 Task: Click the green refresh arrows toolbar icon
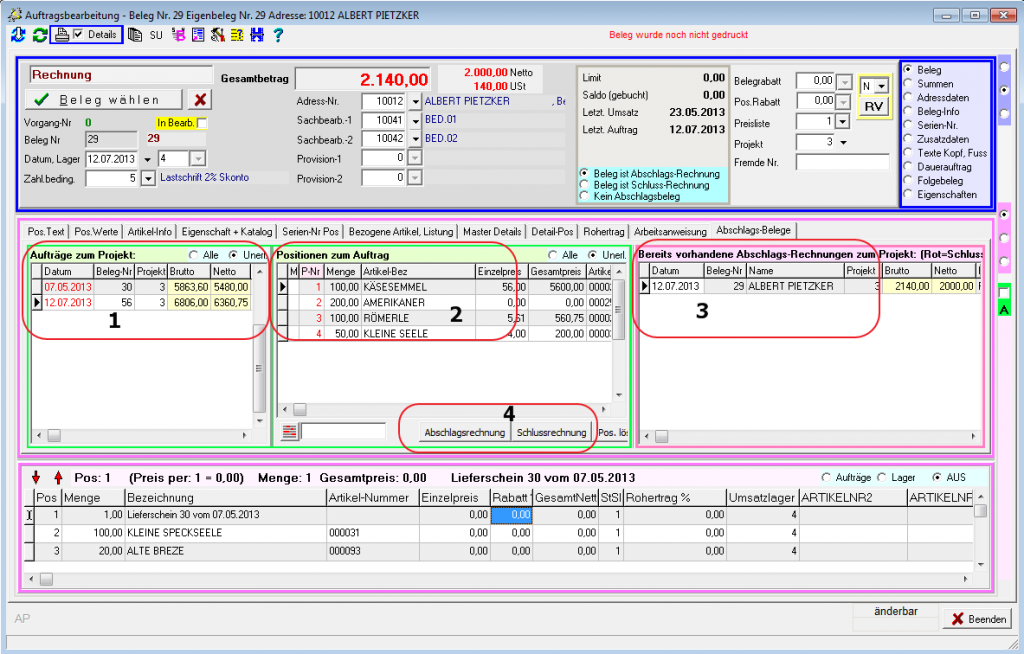point(40,35)
